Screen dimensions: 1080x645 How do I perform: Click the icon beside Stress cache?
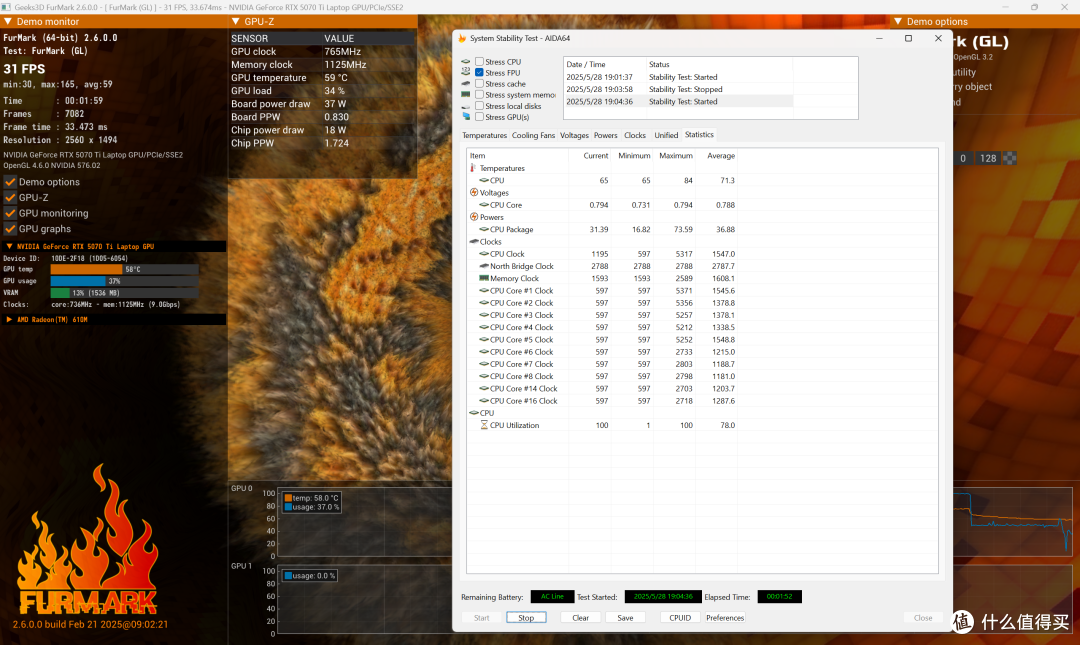click(x=466, y=83)
